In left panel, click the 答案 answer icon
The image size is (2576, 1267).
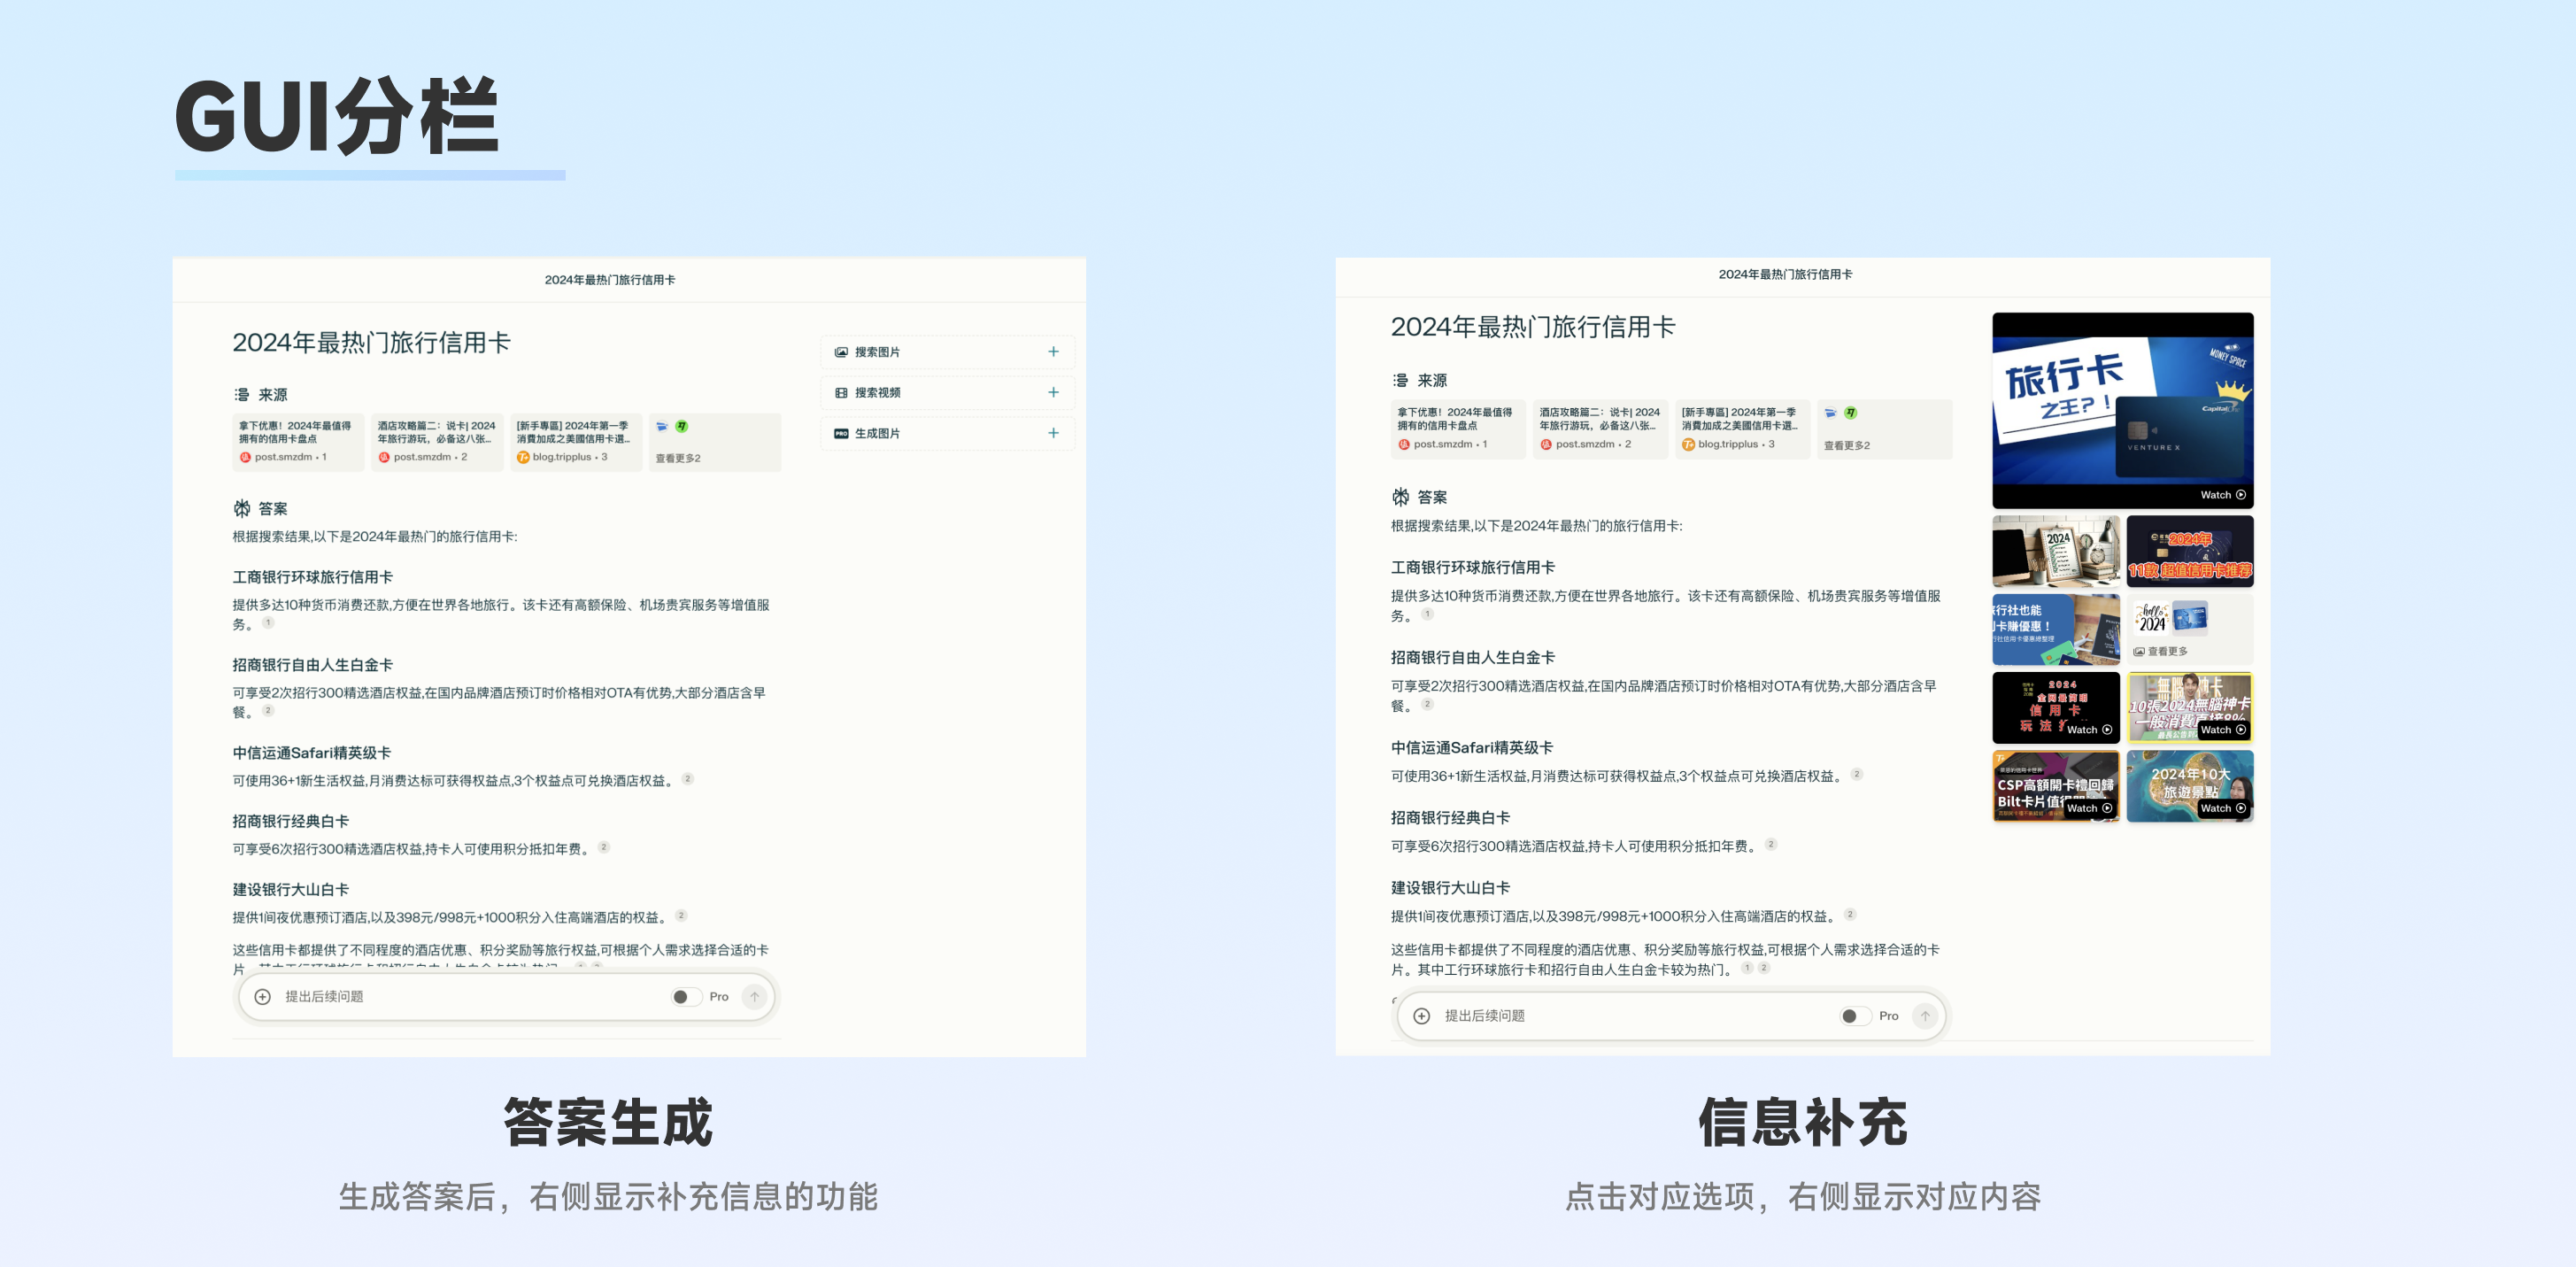point(241,508)
